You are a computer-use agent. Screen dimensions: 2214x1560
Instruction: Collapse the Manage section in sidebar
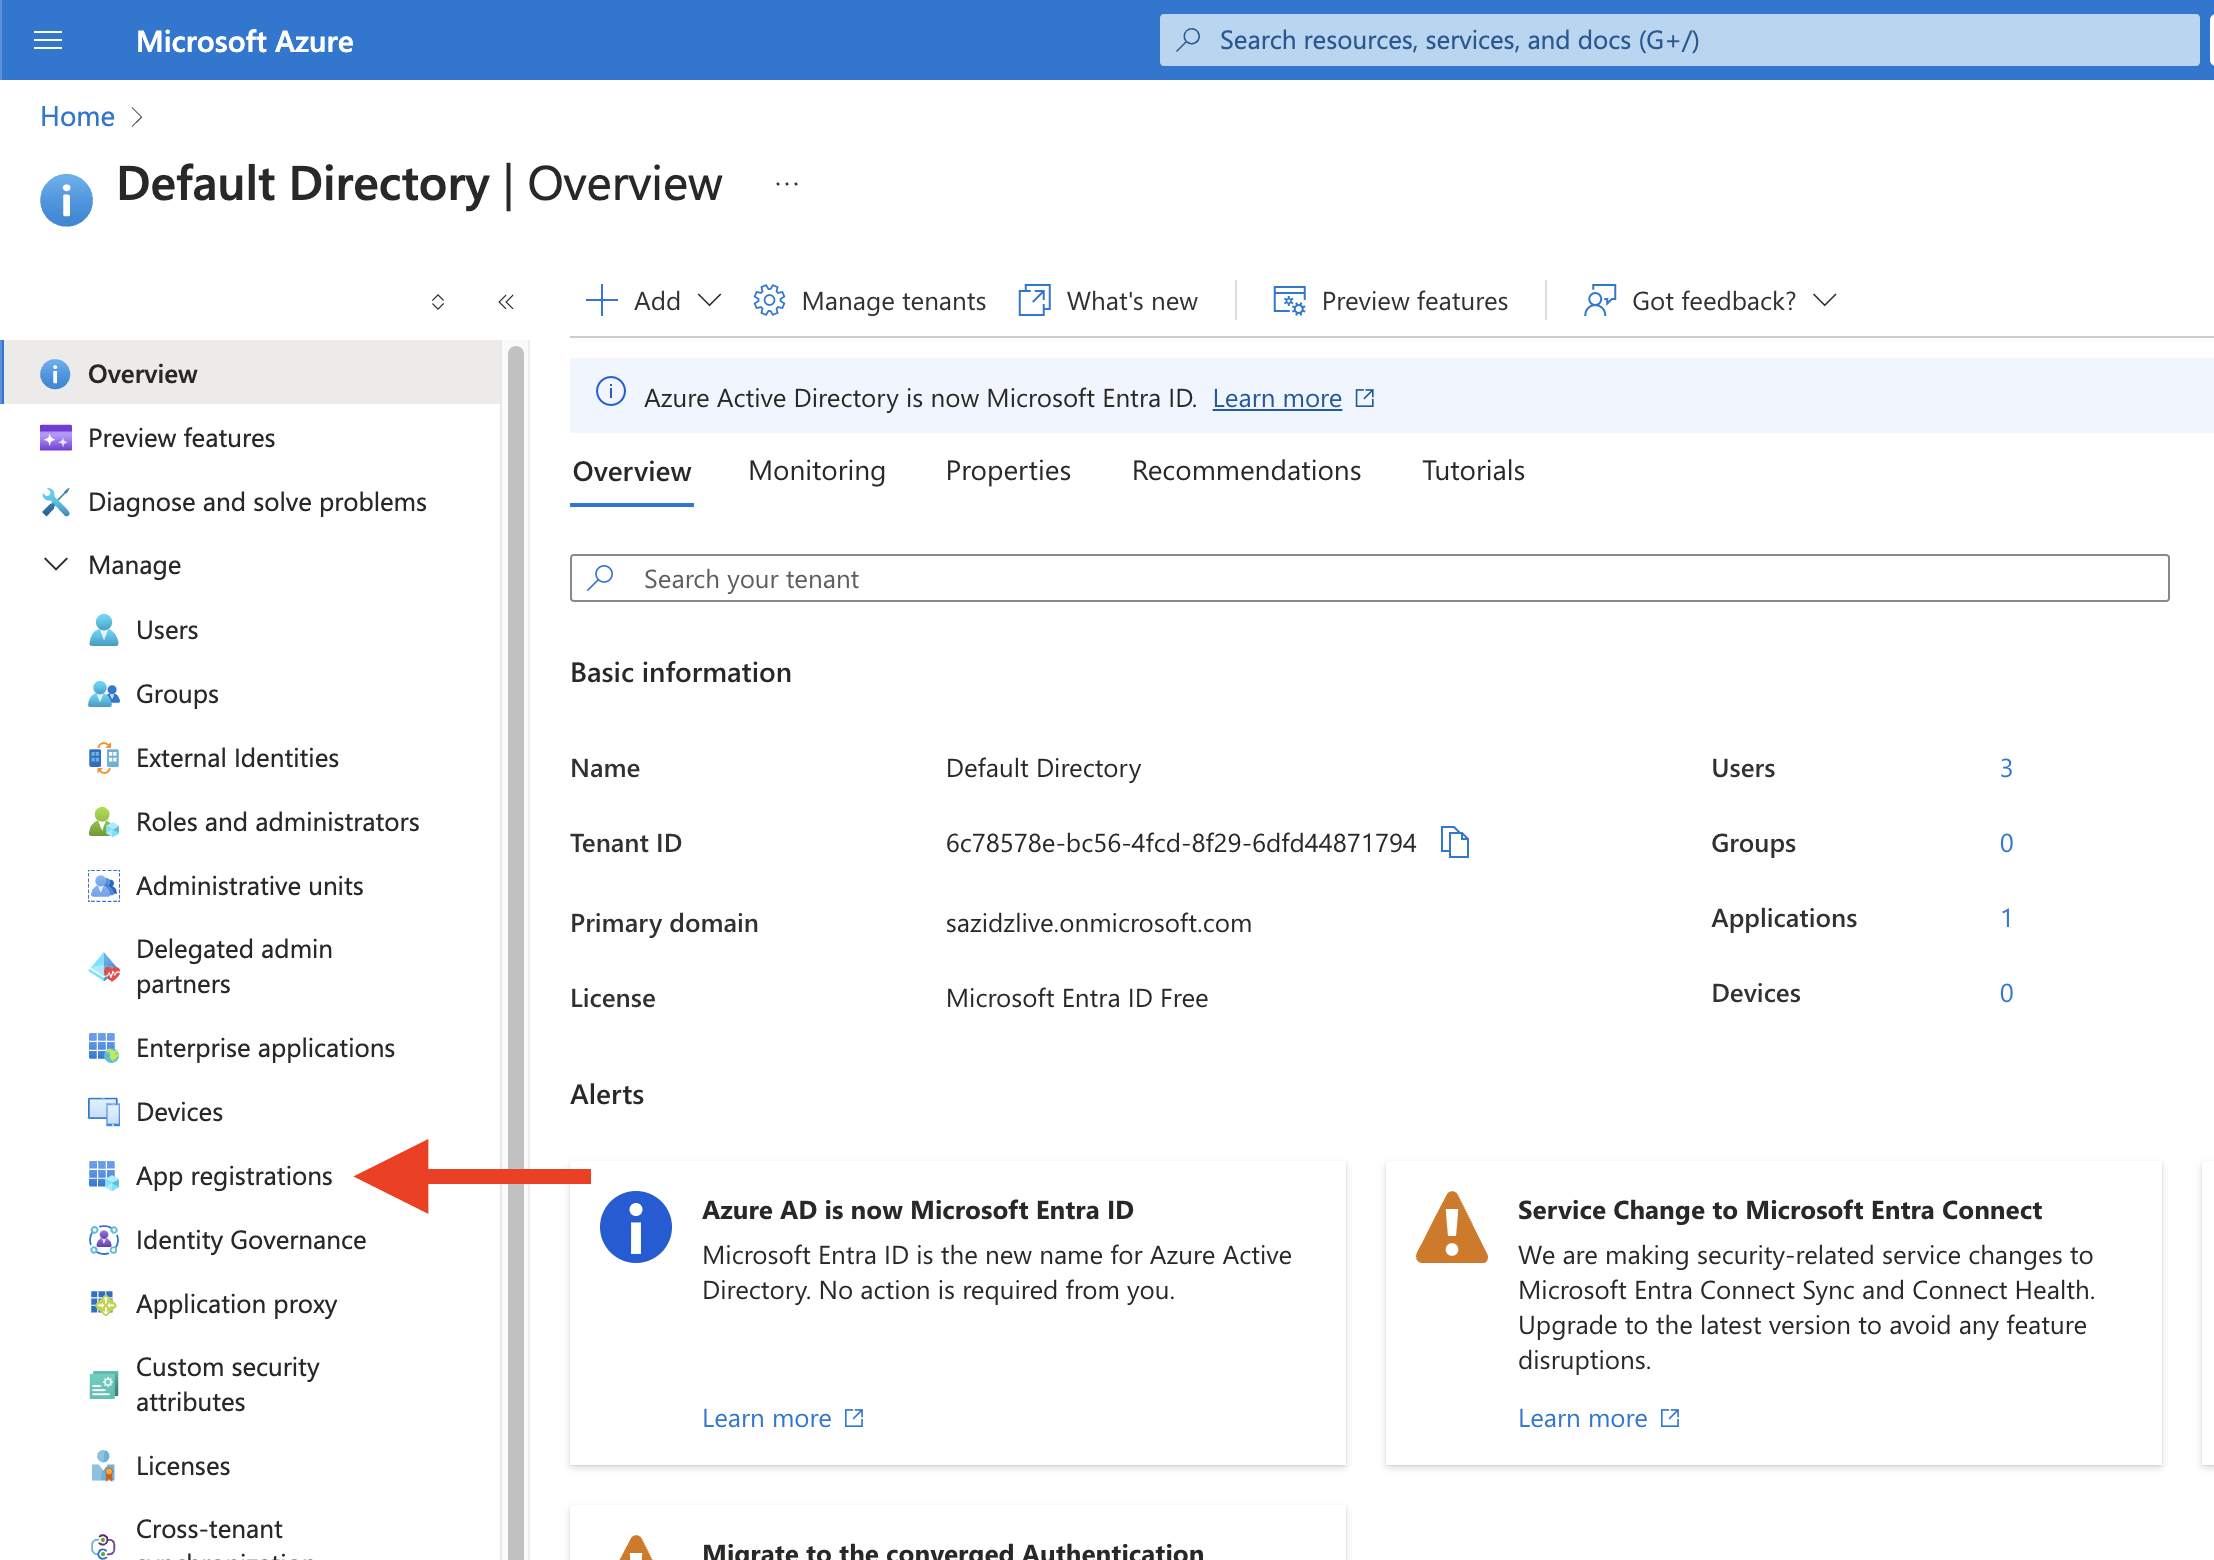pyautogui.click(x=56, y=565)
